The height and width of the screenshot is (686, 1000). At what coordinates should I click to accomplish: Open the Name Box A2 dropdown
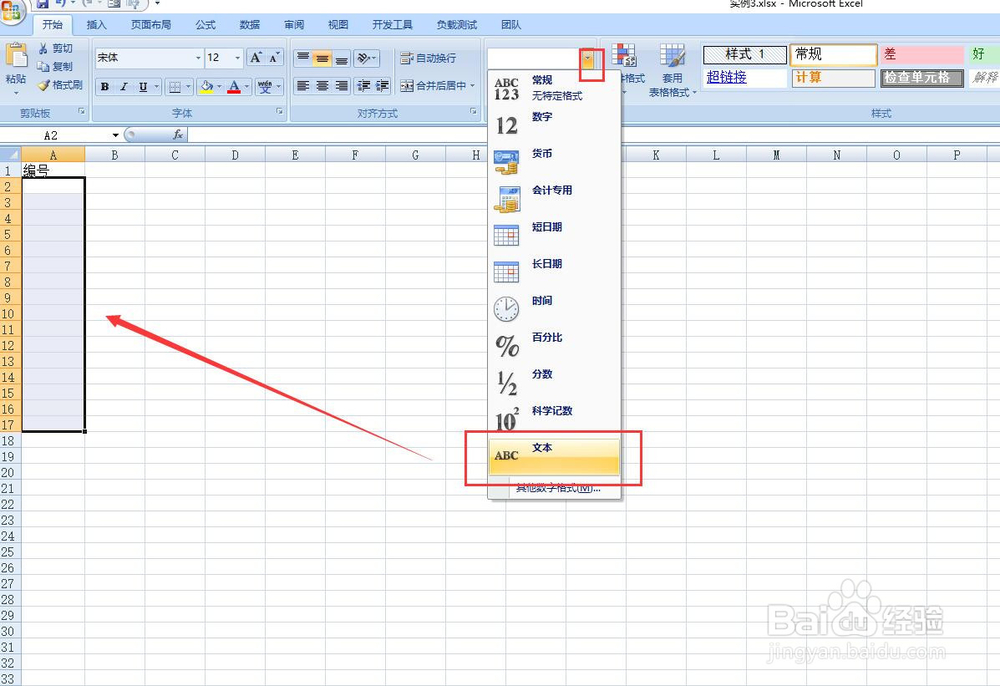pyautogui.click(x=115, y=135)
